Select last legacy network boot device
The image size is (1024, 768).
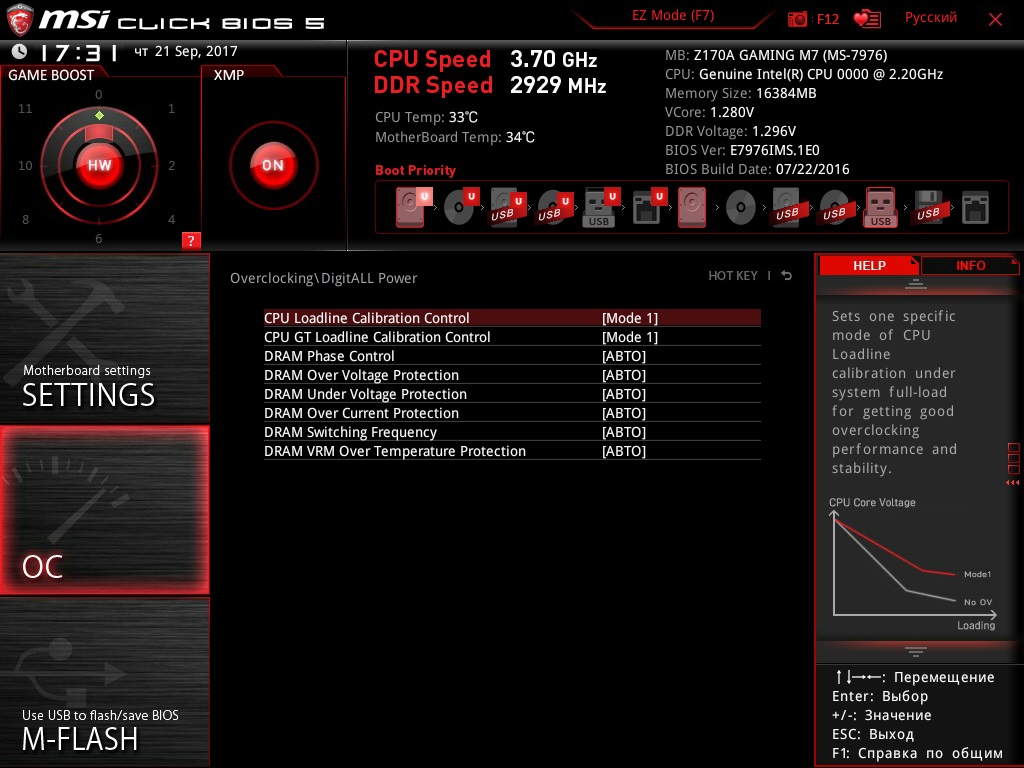975,208
